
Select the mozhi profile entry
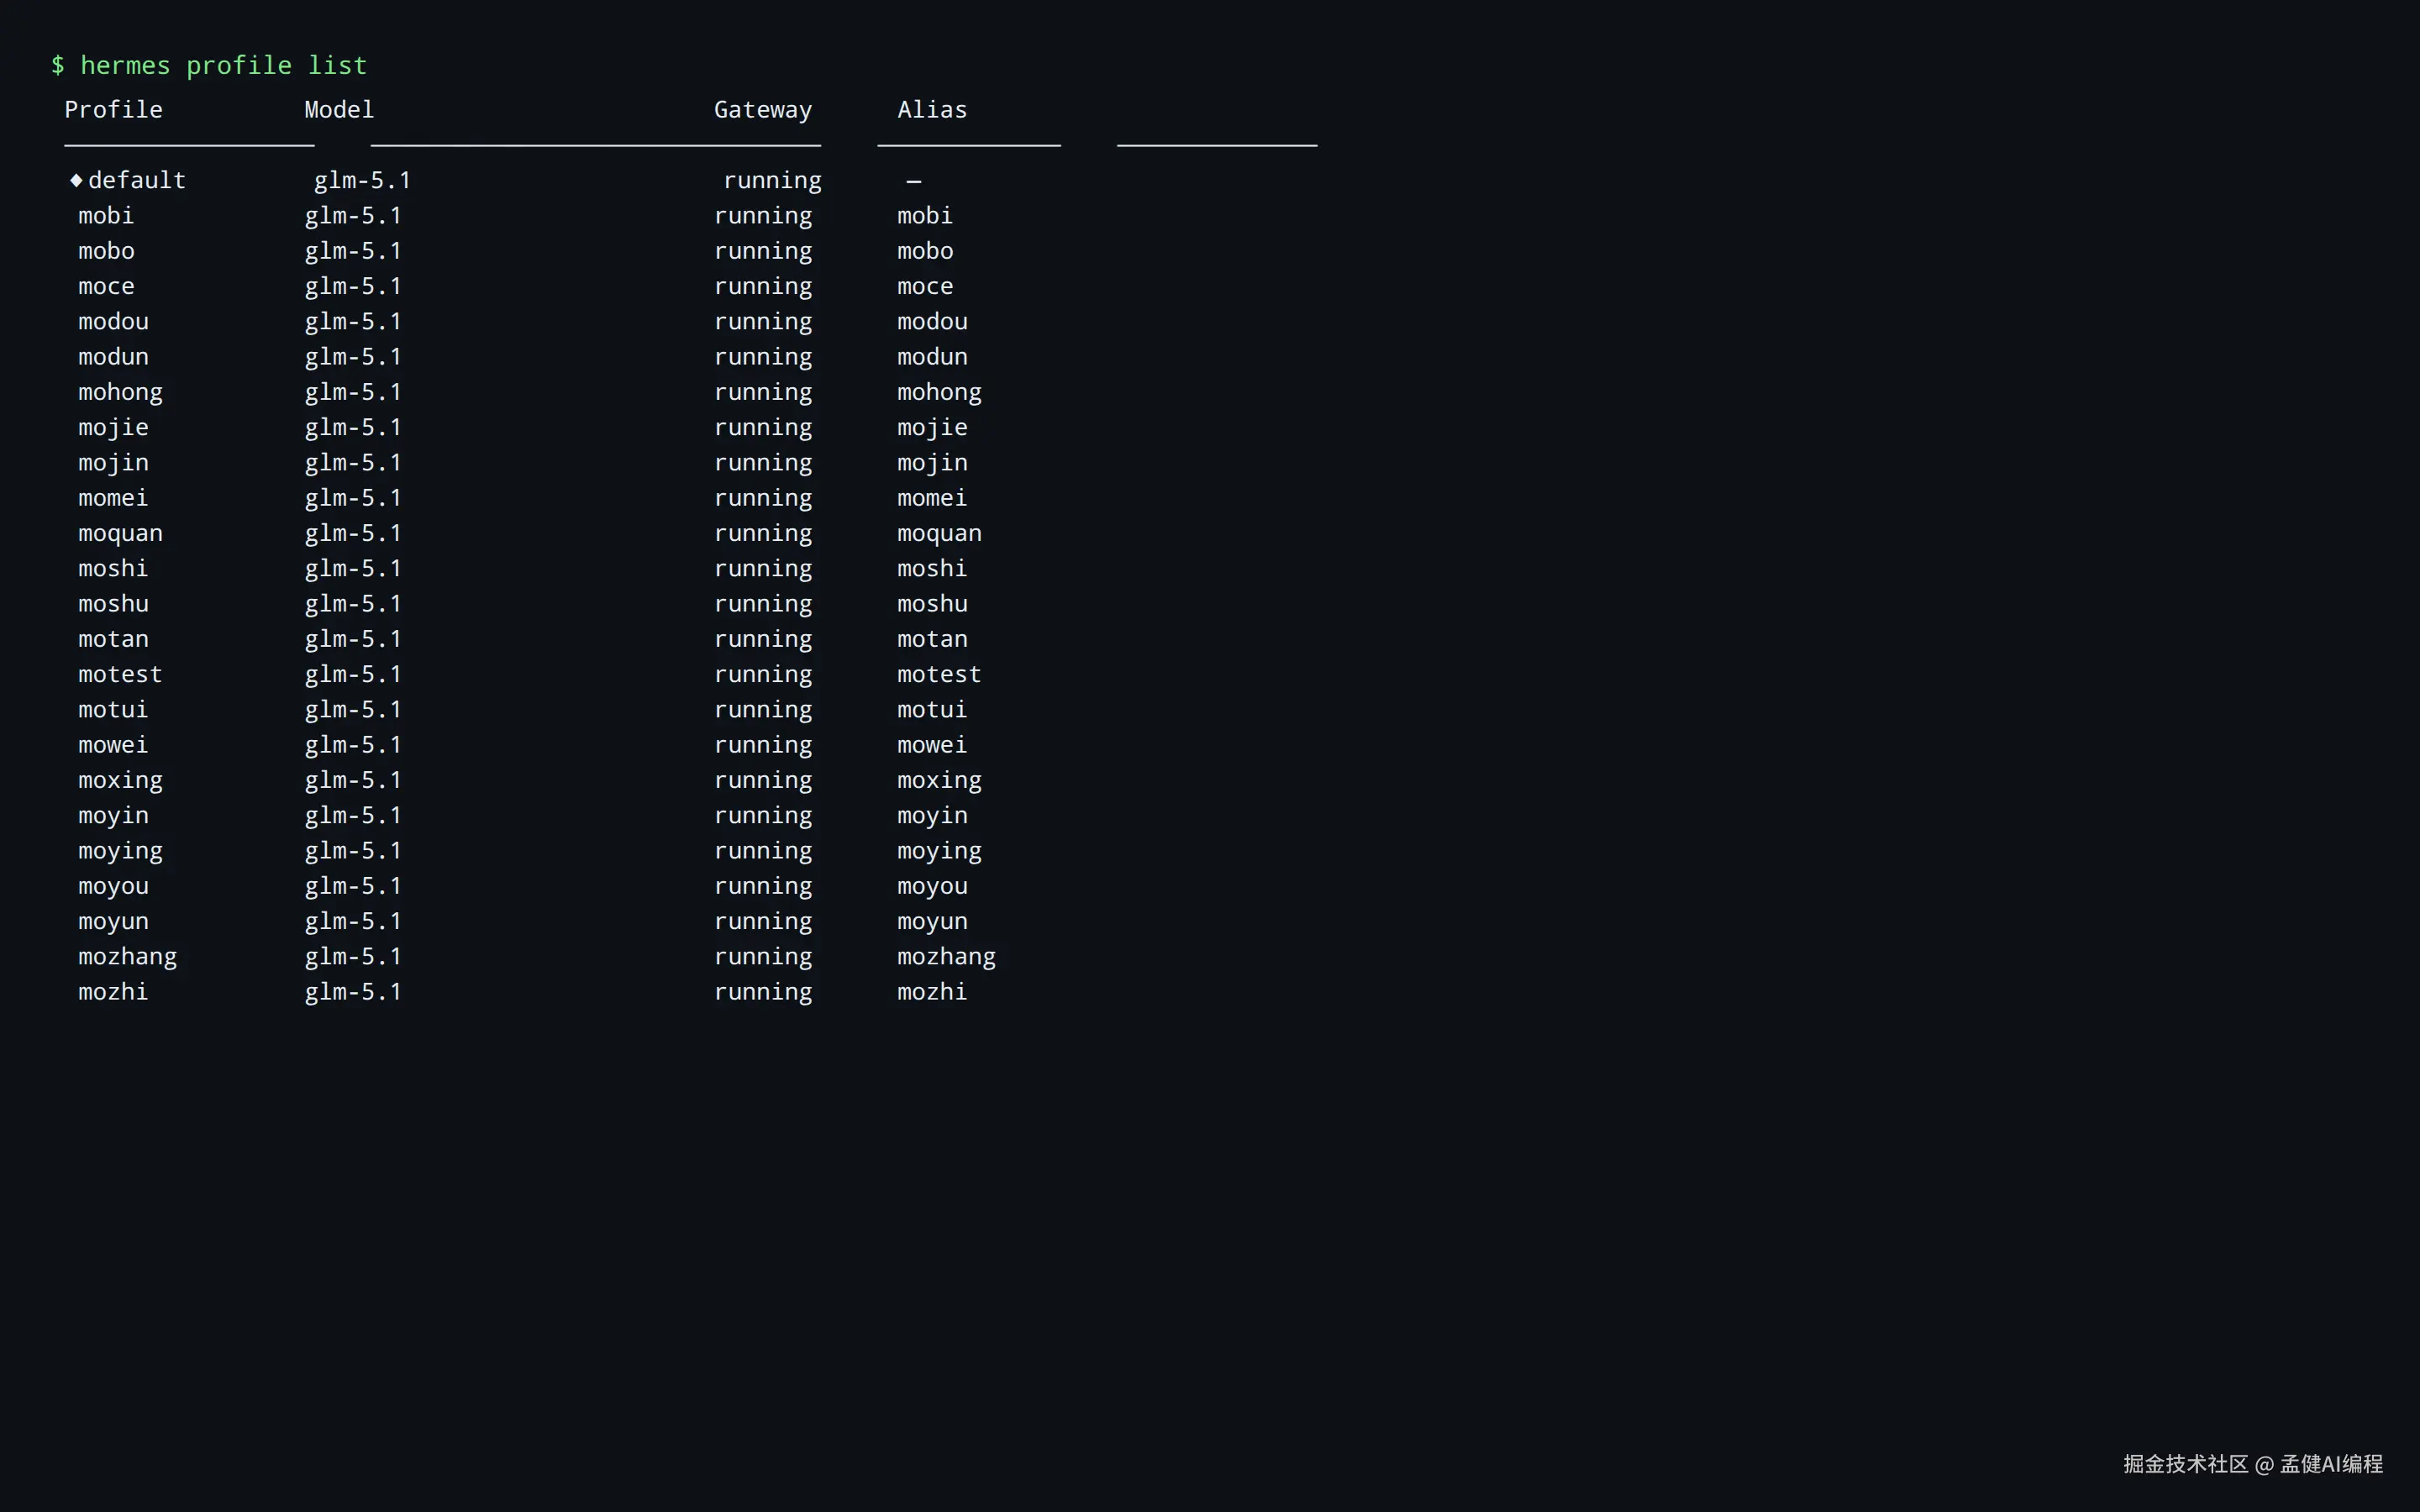113,991
